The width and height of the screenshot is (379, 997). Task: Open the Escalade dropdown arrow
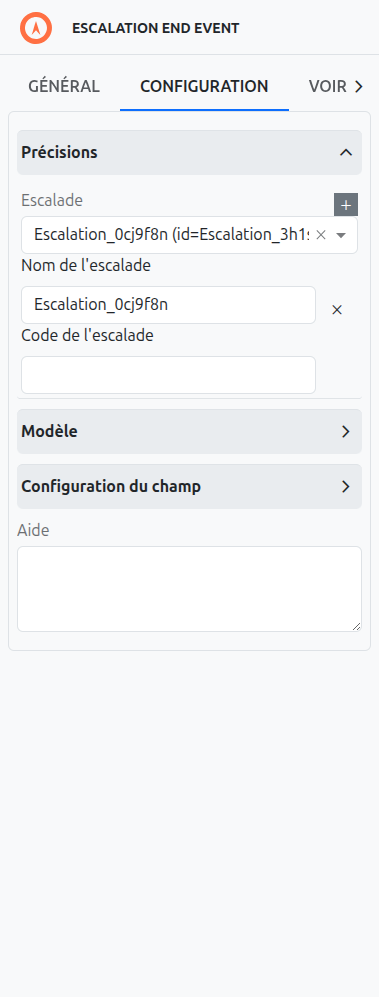[341, 235]
